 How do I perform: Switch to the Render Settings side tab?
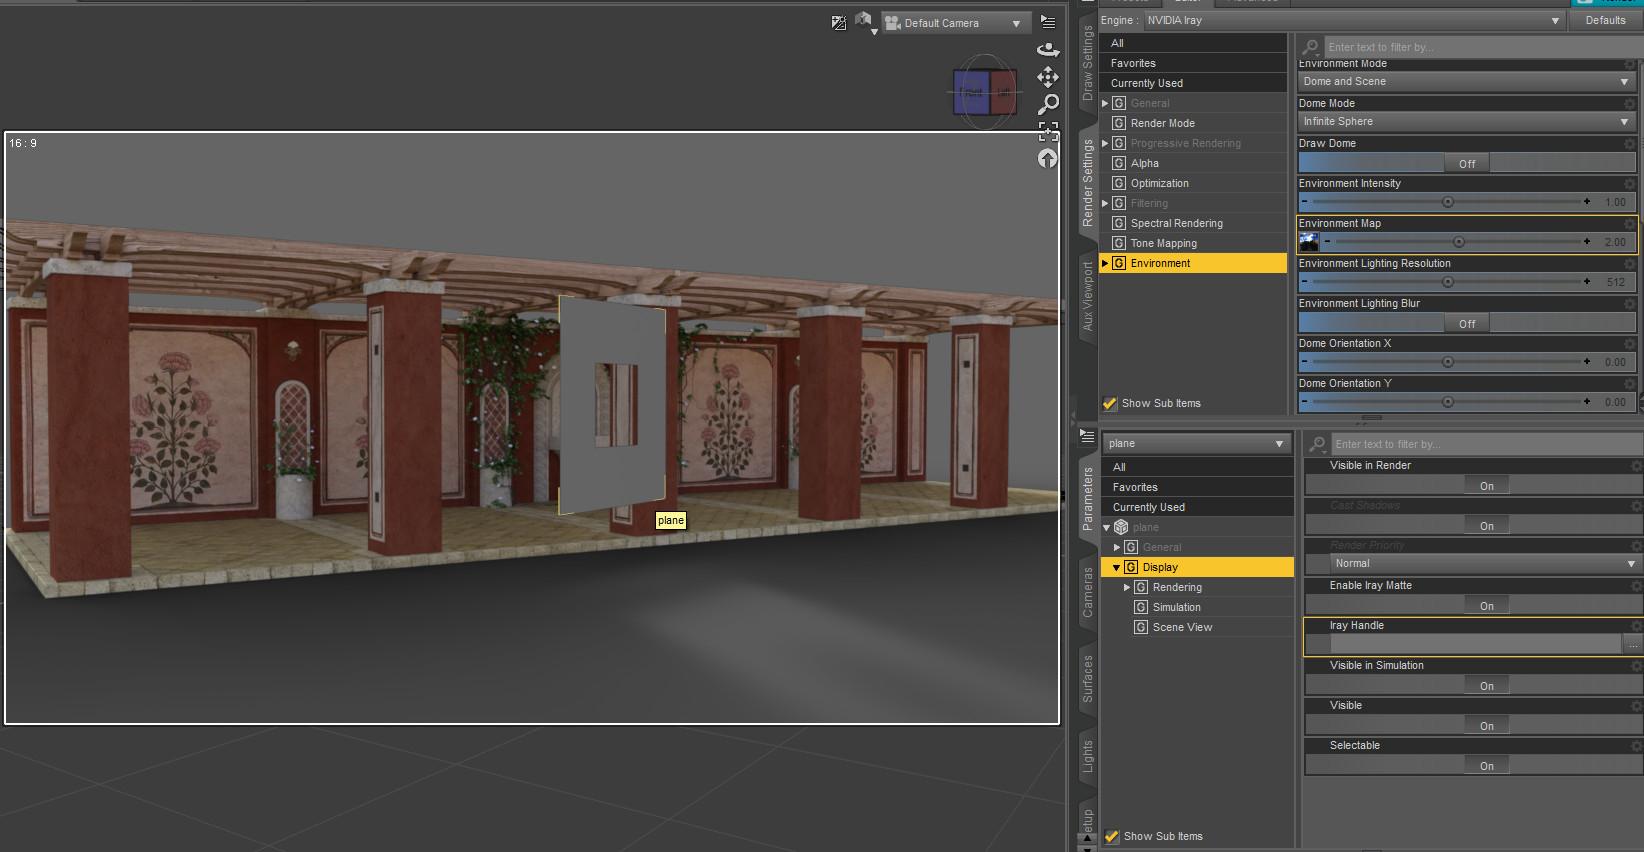click(1088, 182)
